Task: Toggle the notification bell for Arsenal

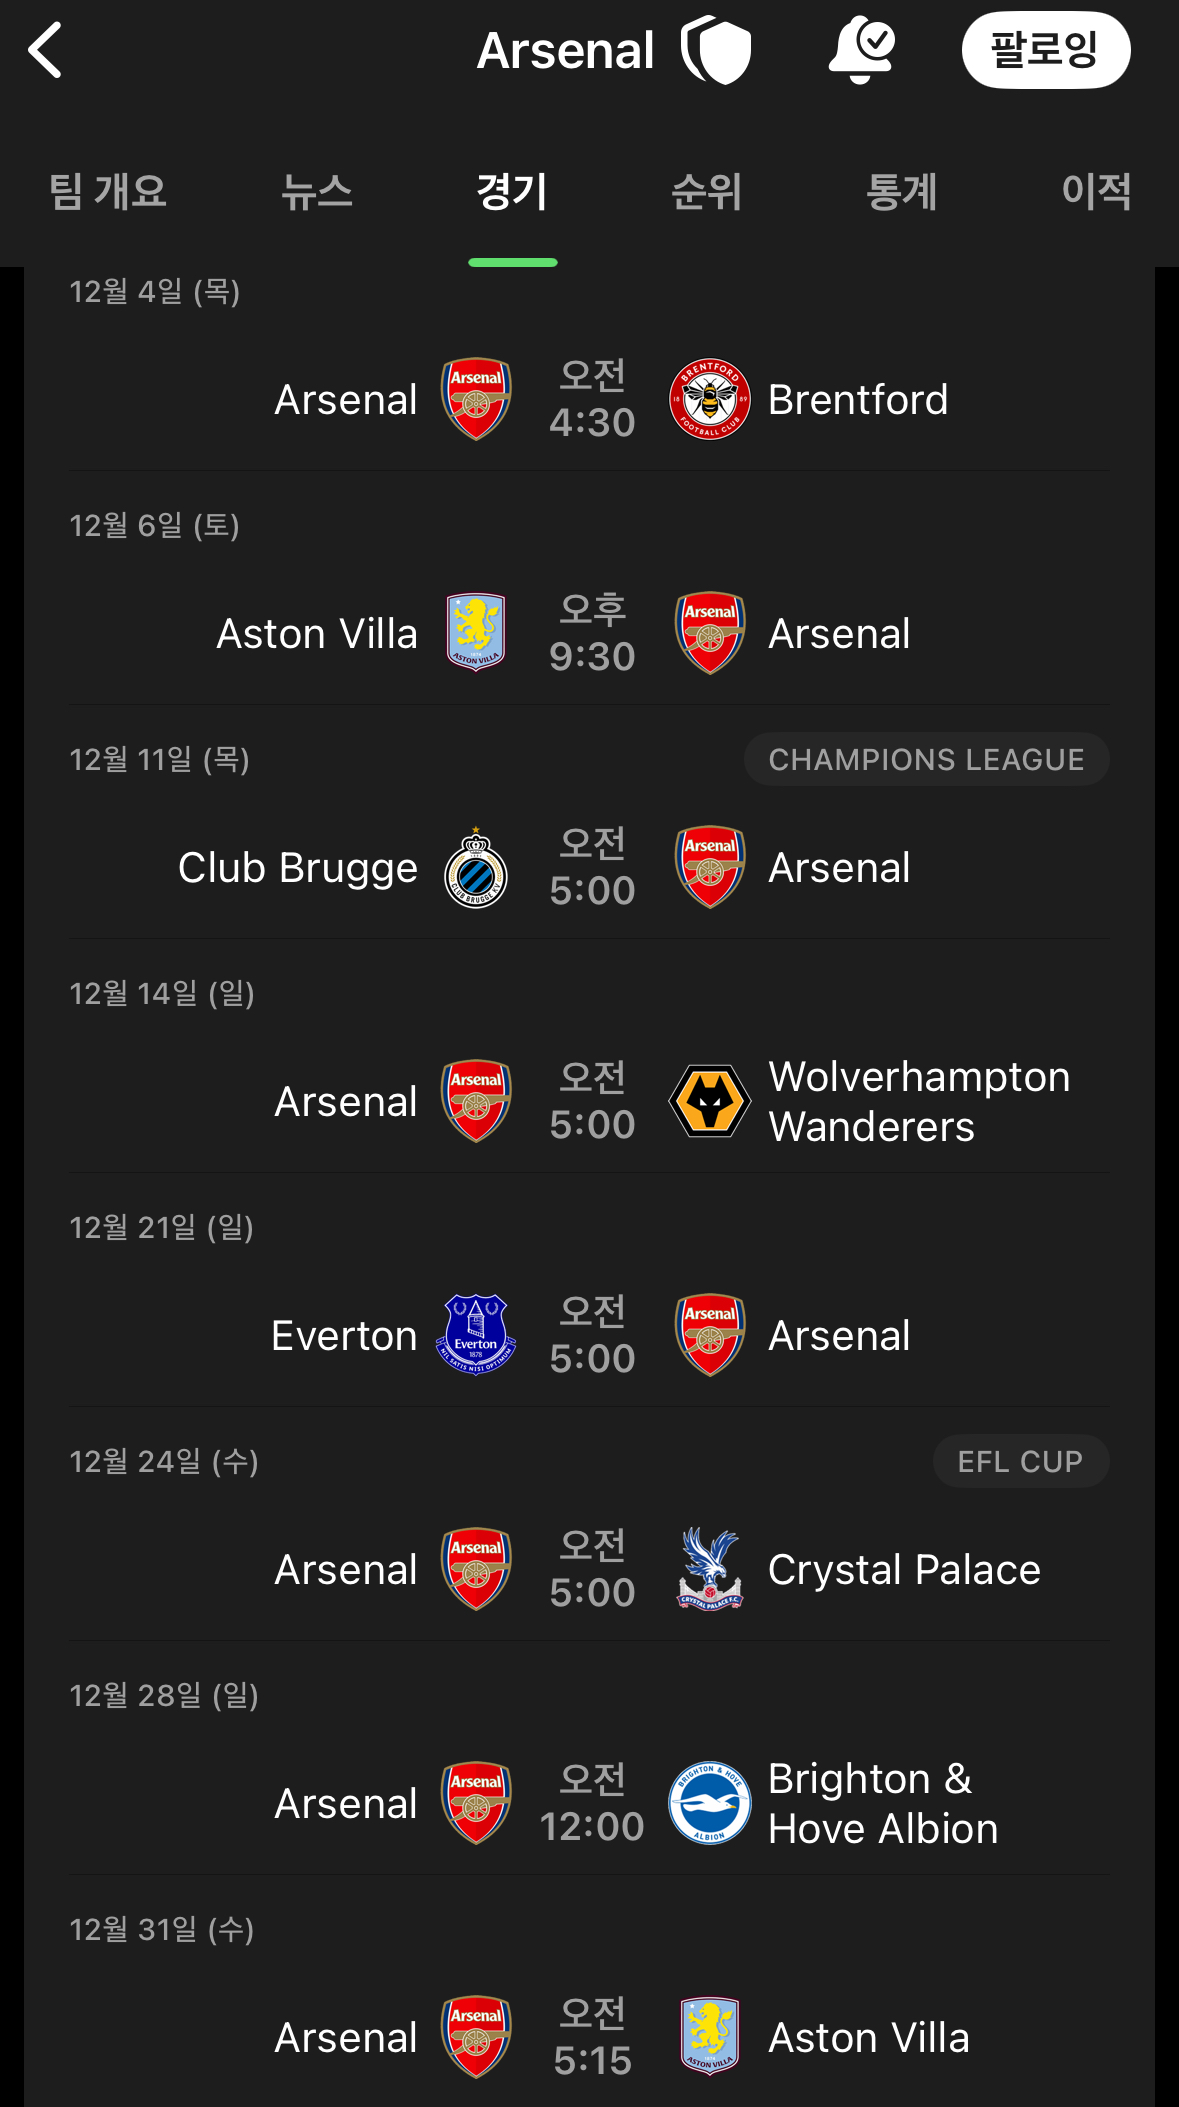Action: pyautogui.click(x=861, y=50)
